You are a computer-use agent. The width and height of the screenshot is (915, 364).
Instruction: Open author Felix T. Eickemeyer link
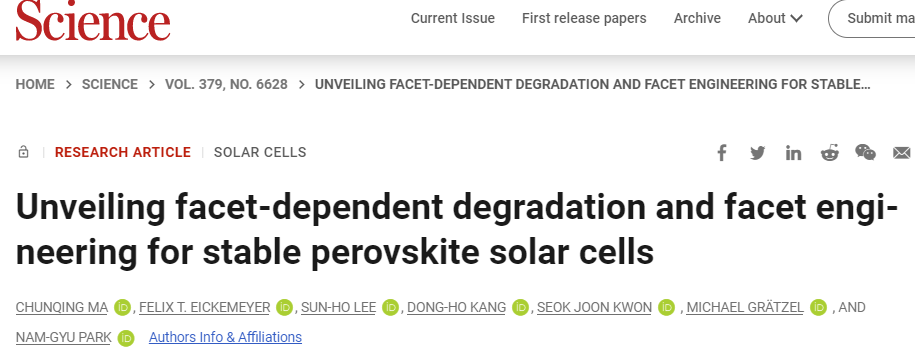click(x=204, y=307)
